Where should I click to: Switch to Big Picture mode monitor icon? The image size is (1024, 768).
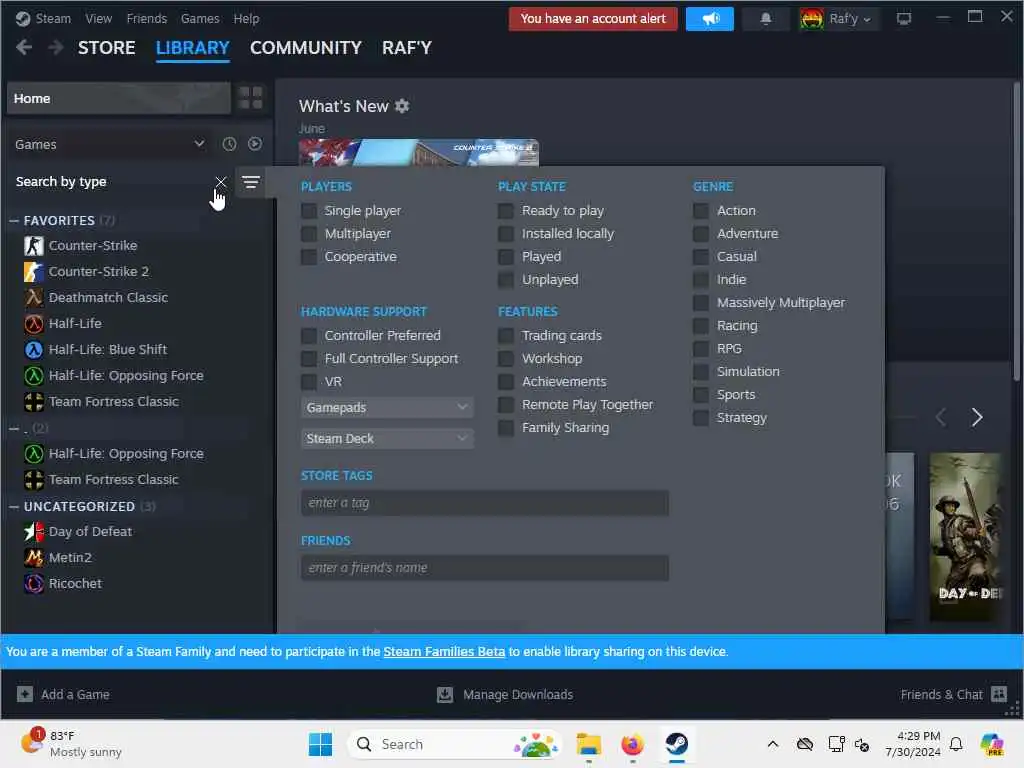[x=904, y=19]
